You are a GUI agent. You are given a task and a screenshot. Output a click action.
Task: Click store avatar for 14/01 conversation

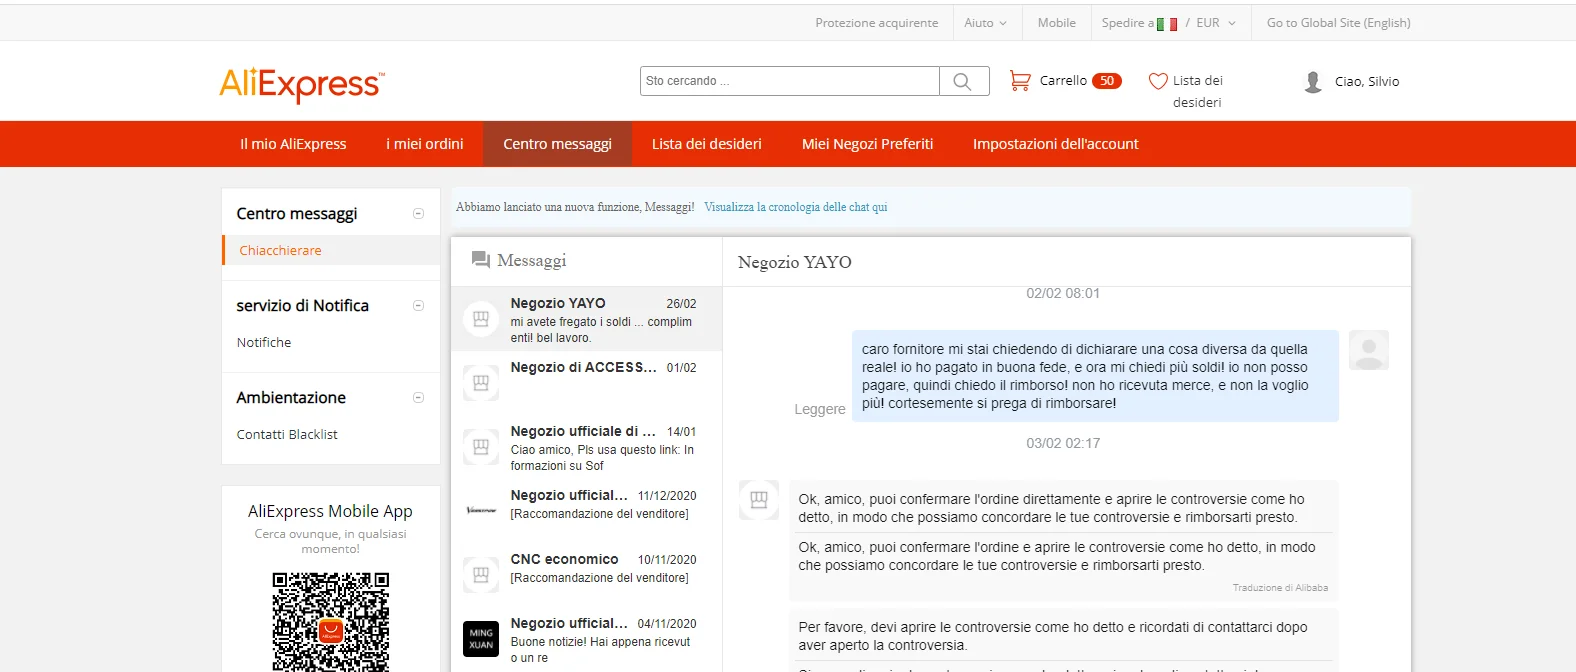[x=481, y=447]
